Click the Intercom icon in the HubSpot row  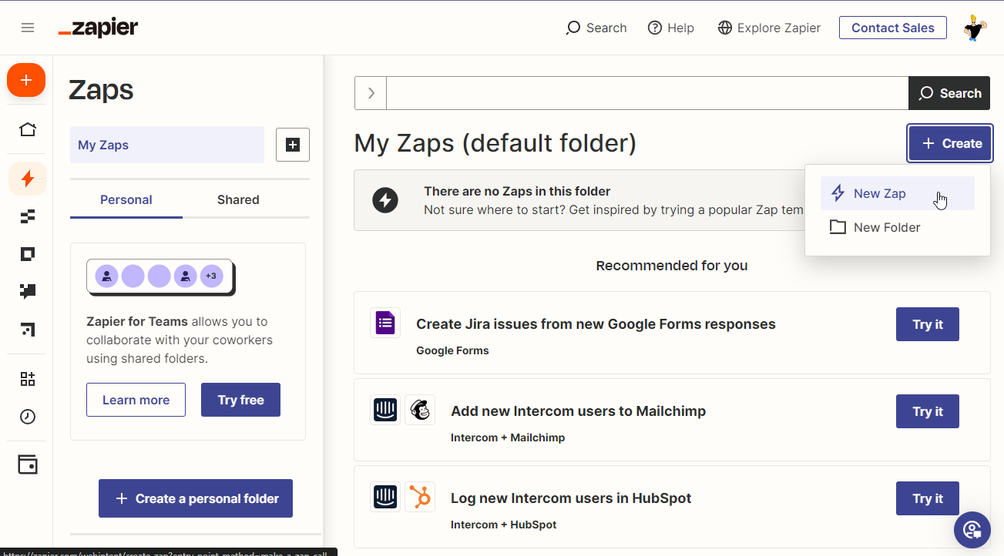[x=385, y=497]
